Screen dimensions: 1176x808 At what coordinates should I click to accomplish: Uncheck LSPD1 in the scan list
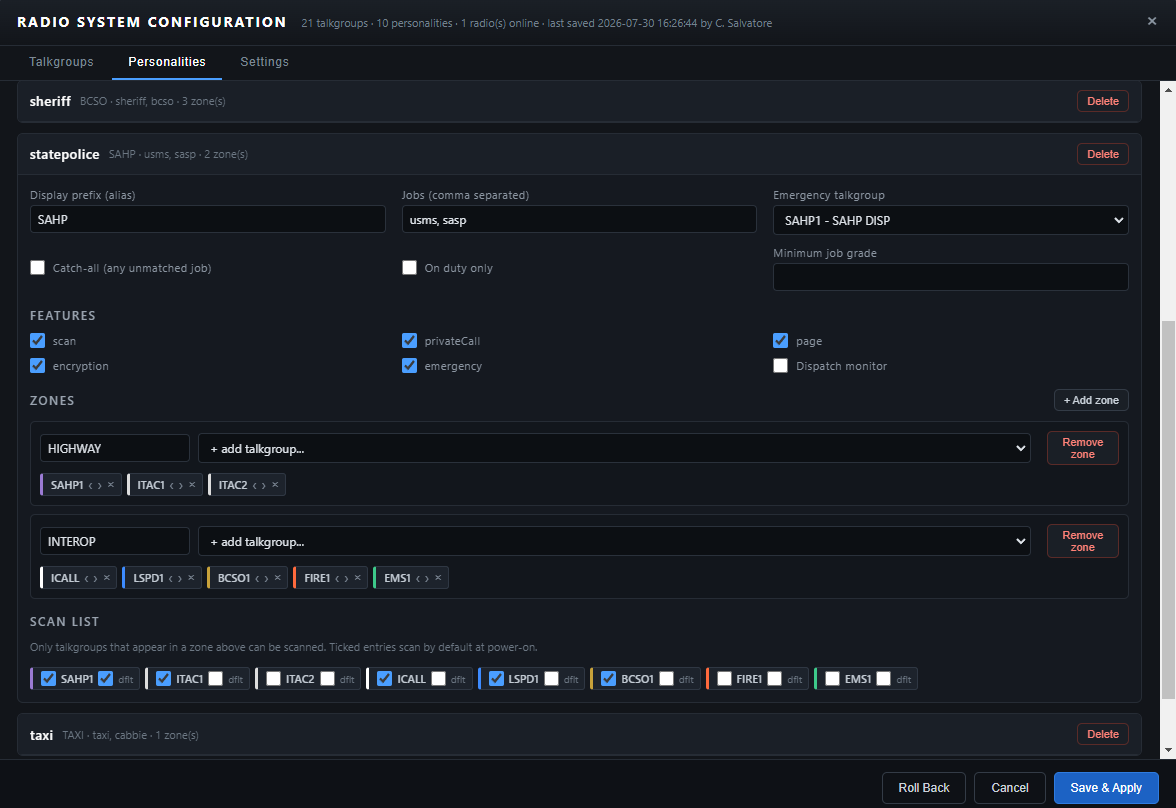[x=496, y=678]
